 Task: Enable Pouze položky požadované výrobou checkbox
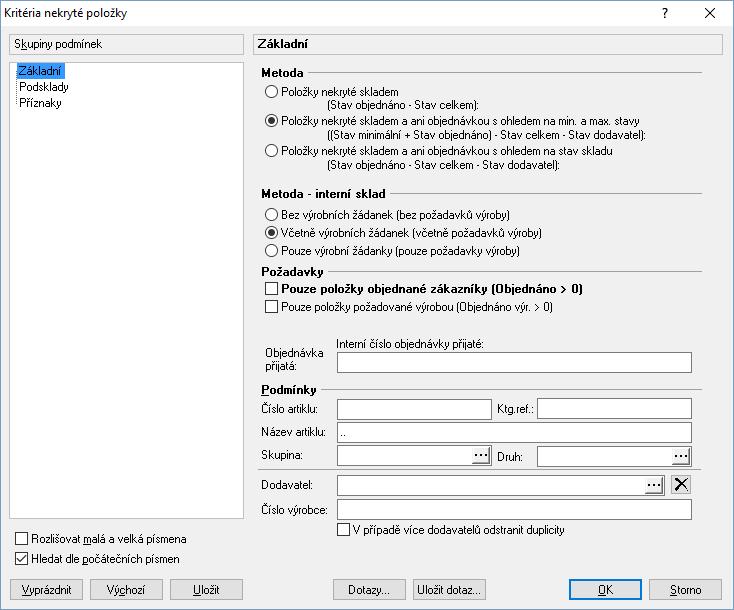272,307
